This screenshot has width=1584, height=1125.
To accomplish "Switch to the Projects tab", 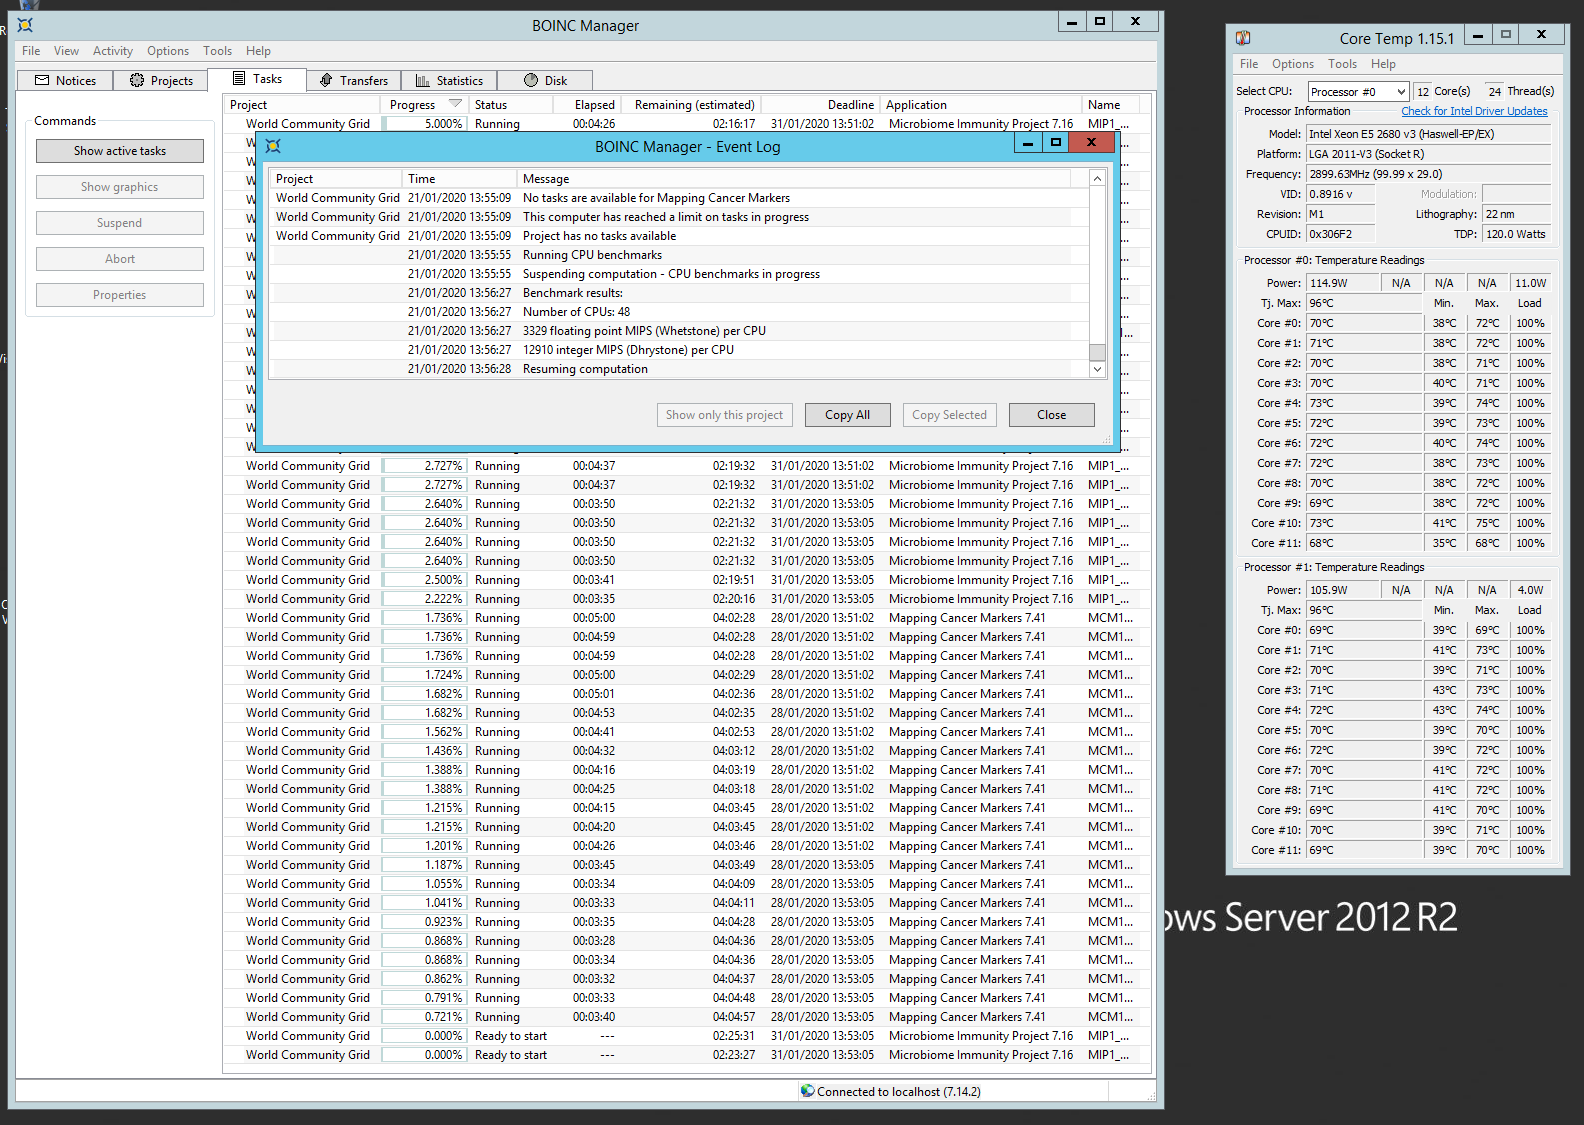I will click(x=161, y=80).
